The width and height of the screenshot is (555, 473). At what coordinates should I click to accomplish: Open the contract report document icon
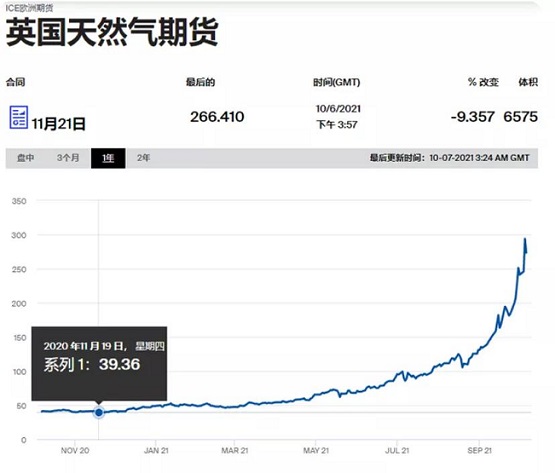point(18,117)
